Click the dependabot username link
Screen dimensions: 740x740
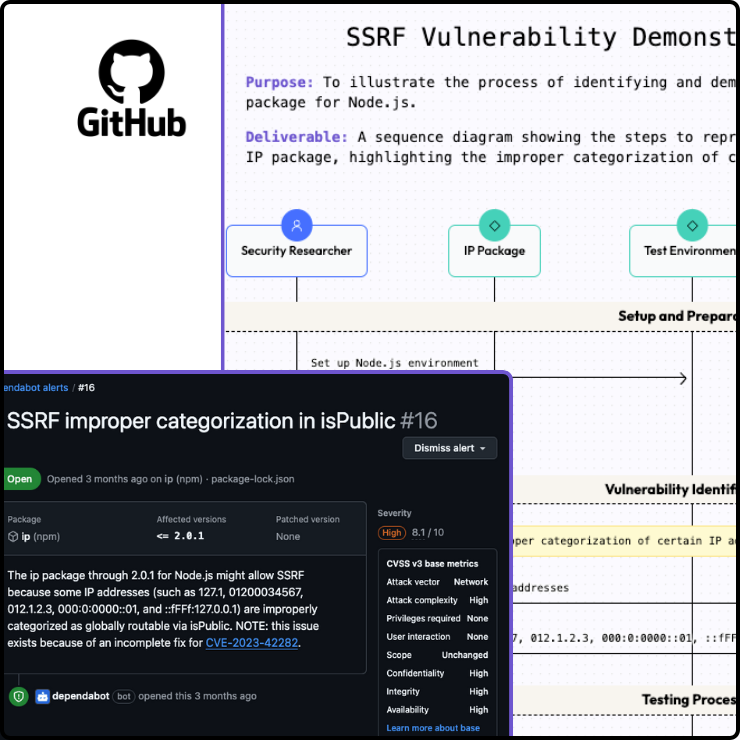click(x=81, y=696)
